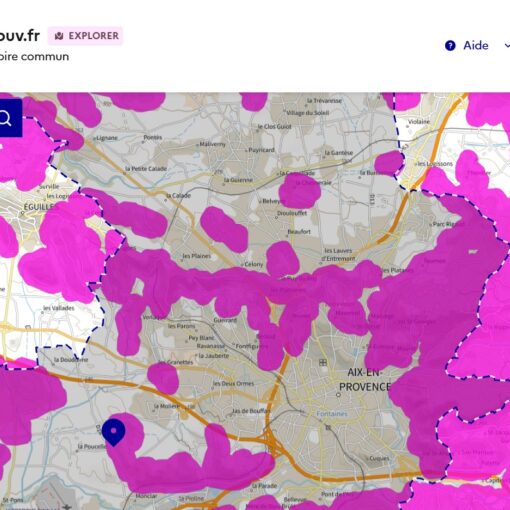Click the 'Violaine' label
The image size is (510, 510).
coord(419,122)
